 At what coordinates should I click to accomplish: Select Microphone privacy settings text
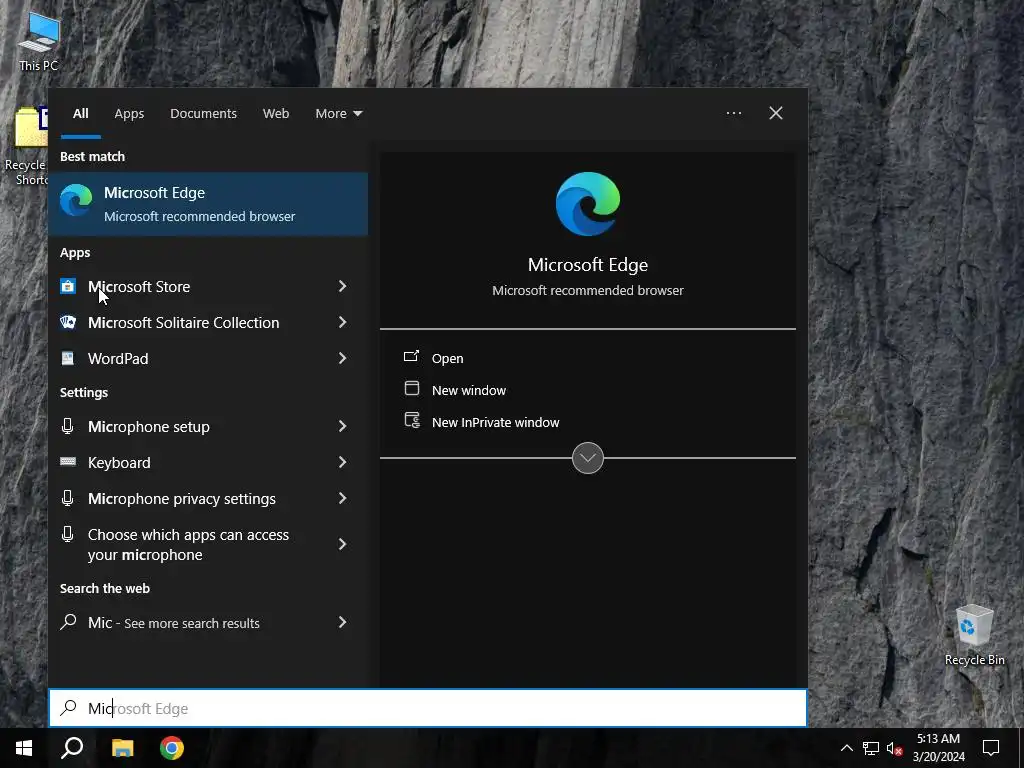pyautogui.click(x=182, y=498)
